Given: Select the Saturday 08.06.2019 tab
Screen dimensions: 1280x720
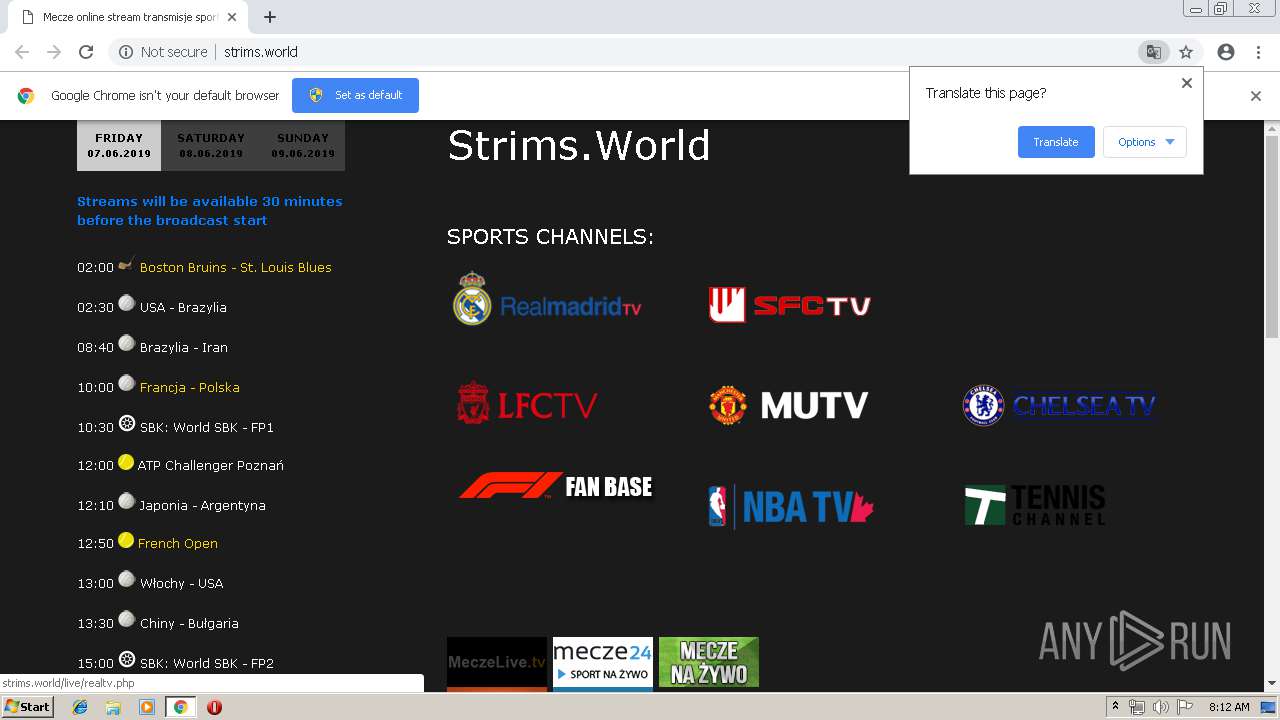Looking at the screenshot, I should [x=211, y=146].
